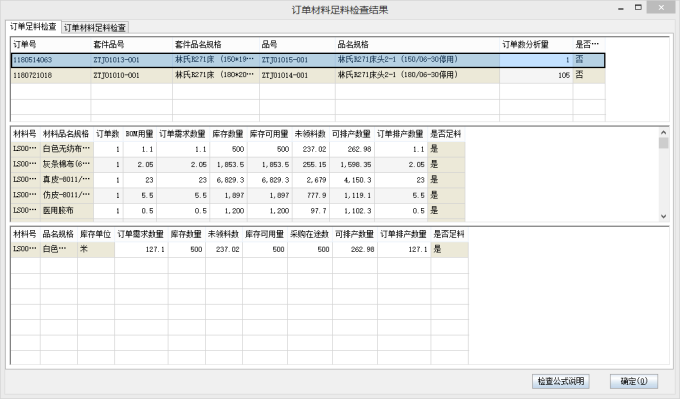Viewport: 681px width, 400px height.
Task: Click the BOM用量 column header
Action: click(x=139, y=134)
